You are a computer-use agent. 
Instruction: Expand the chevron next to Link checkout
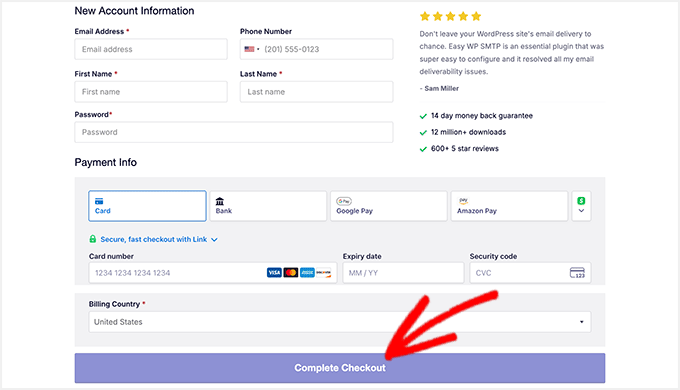coord(214,239)
